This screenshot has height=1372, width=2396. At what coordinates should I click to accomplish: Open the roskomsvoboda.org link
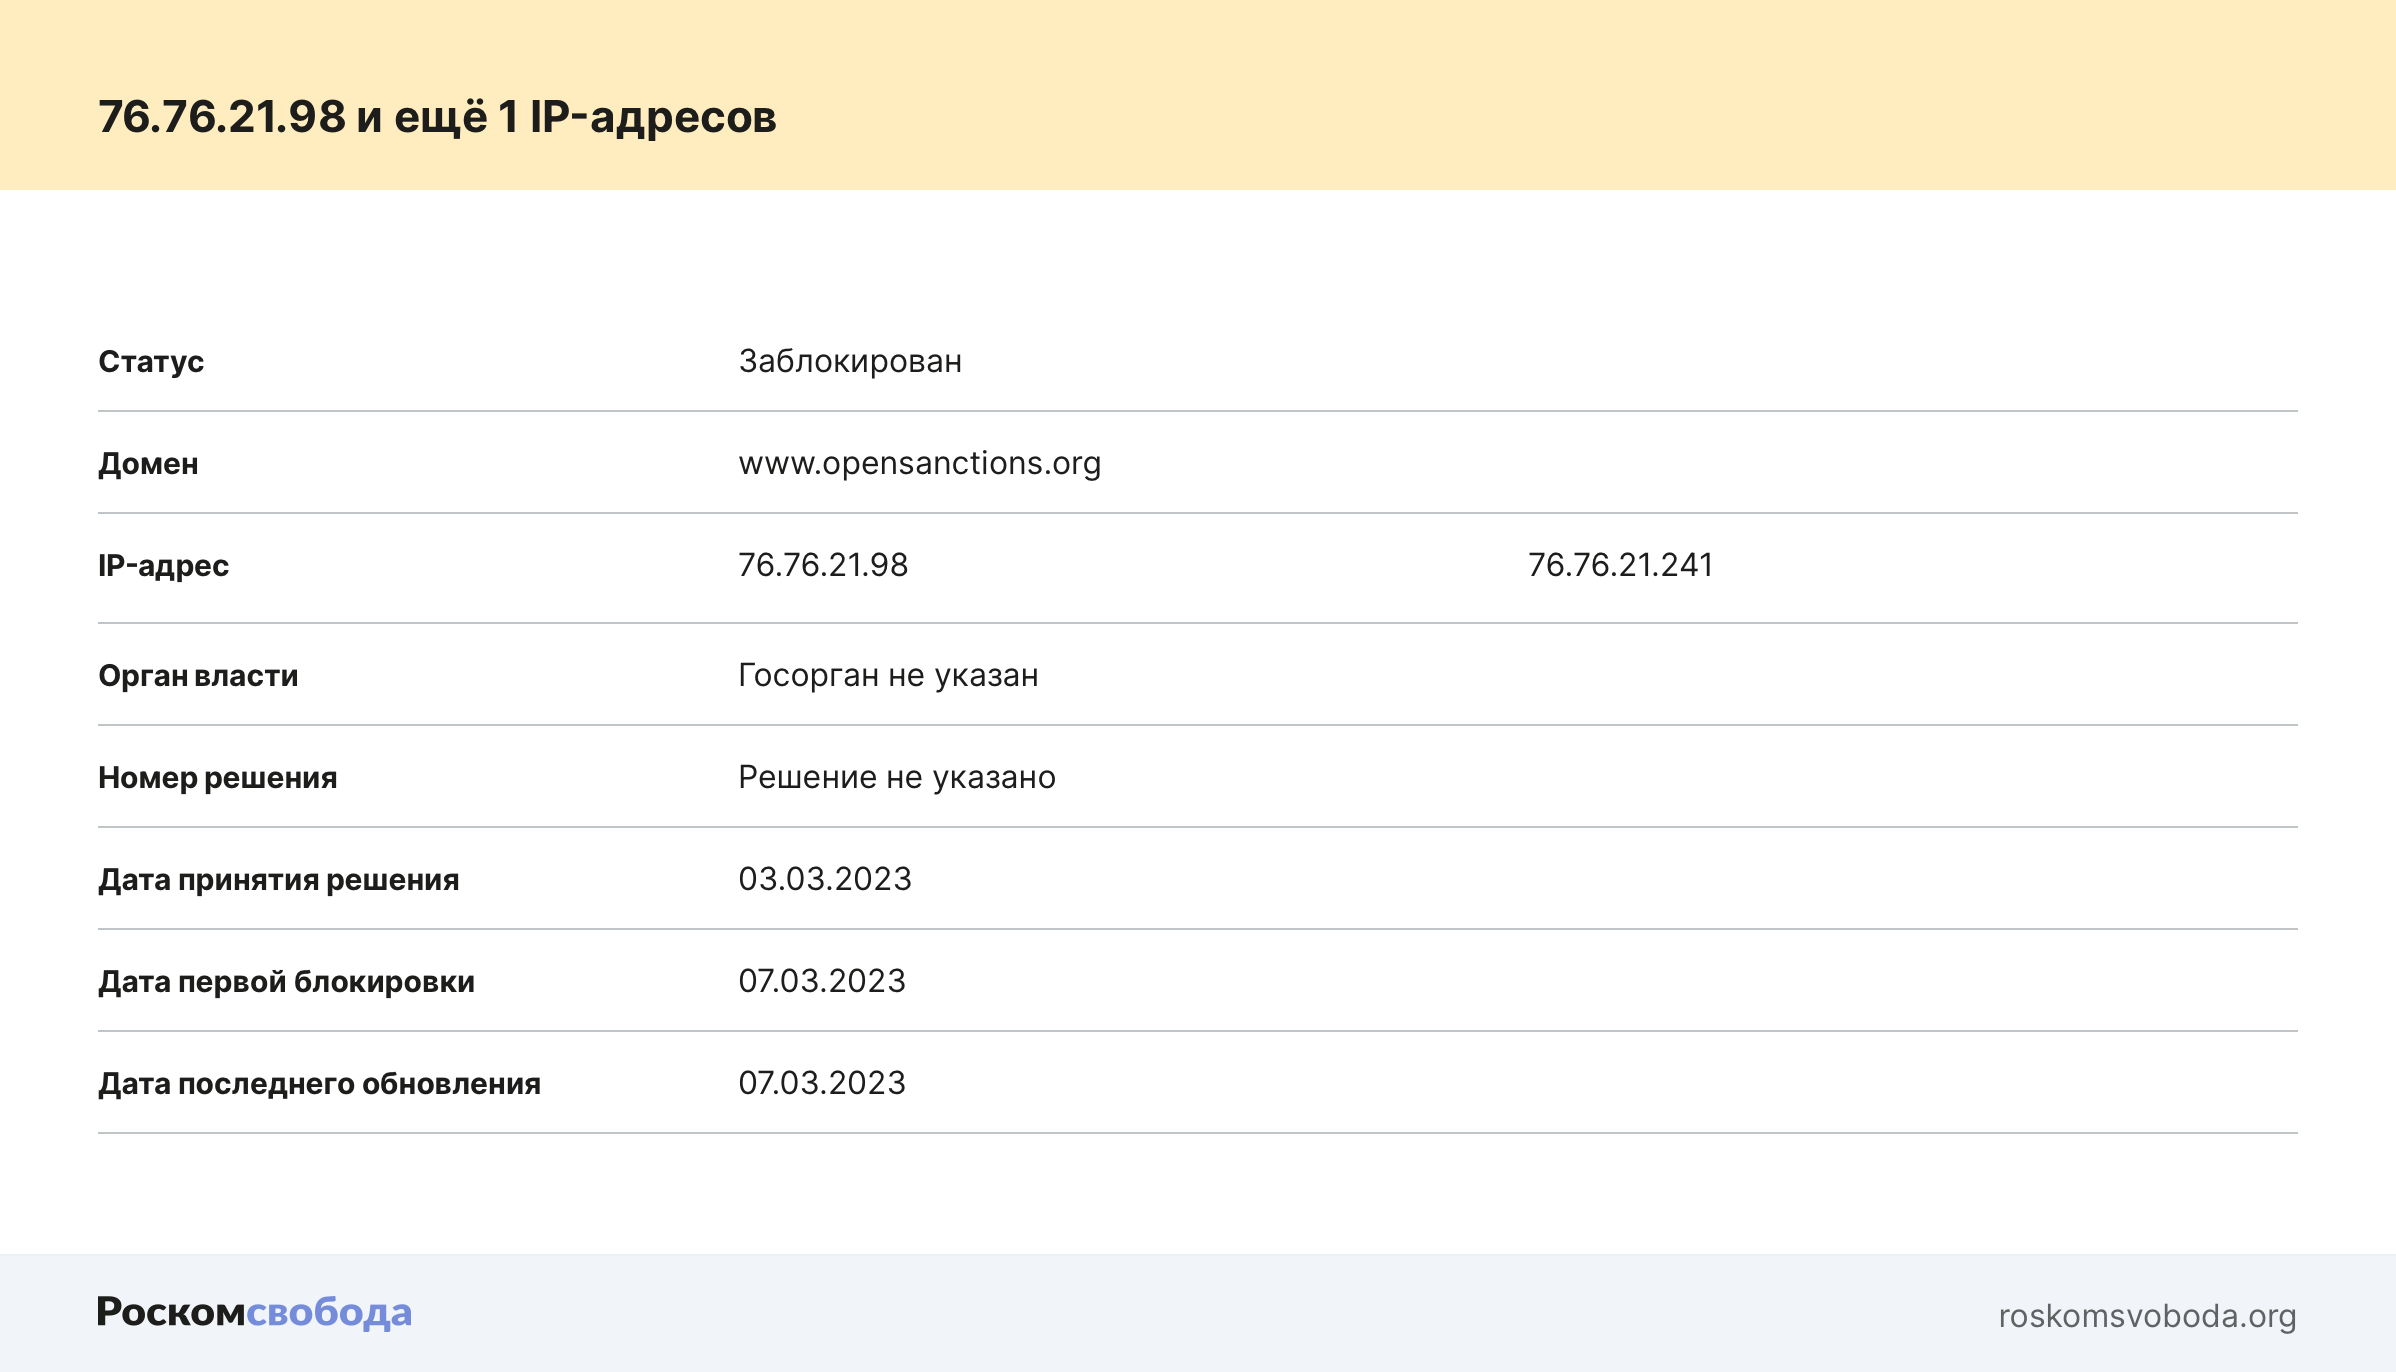coord(2146,1316)
